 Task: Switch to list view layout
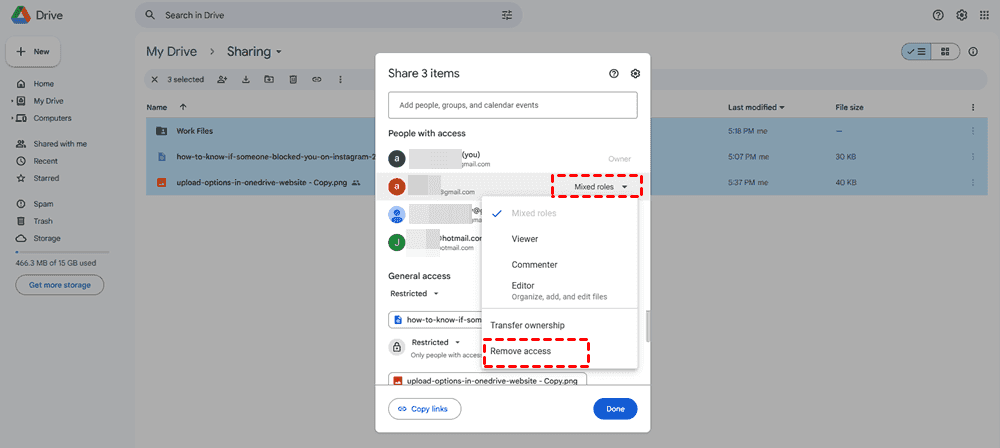pyautogui.click(x=916, y=52)
